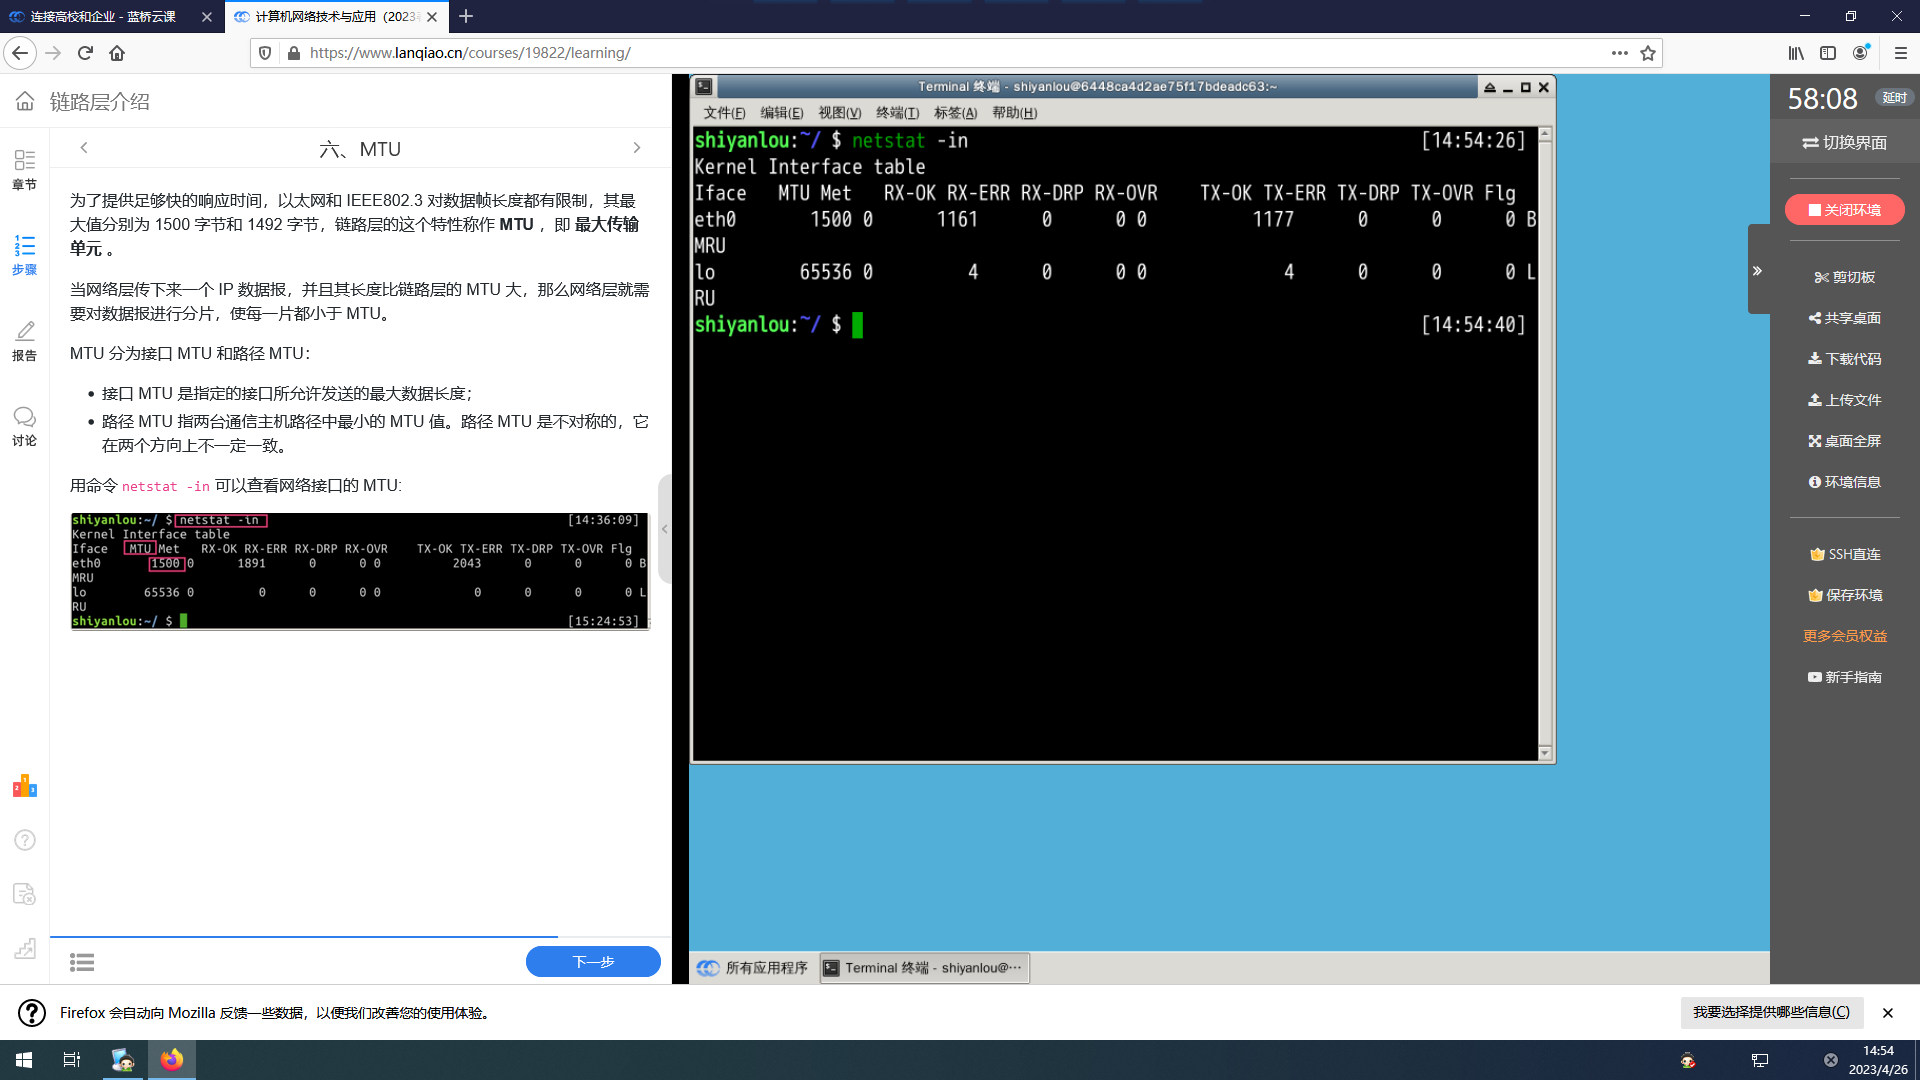The image size is (1920, 1080).
Task: Go to next section chevron beside MTU
Action: tap(637, 148)
